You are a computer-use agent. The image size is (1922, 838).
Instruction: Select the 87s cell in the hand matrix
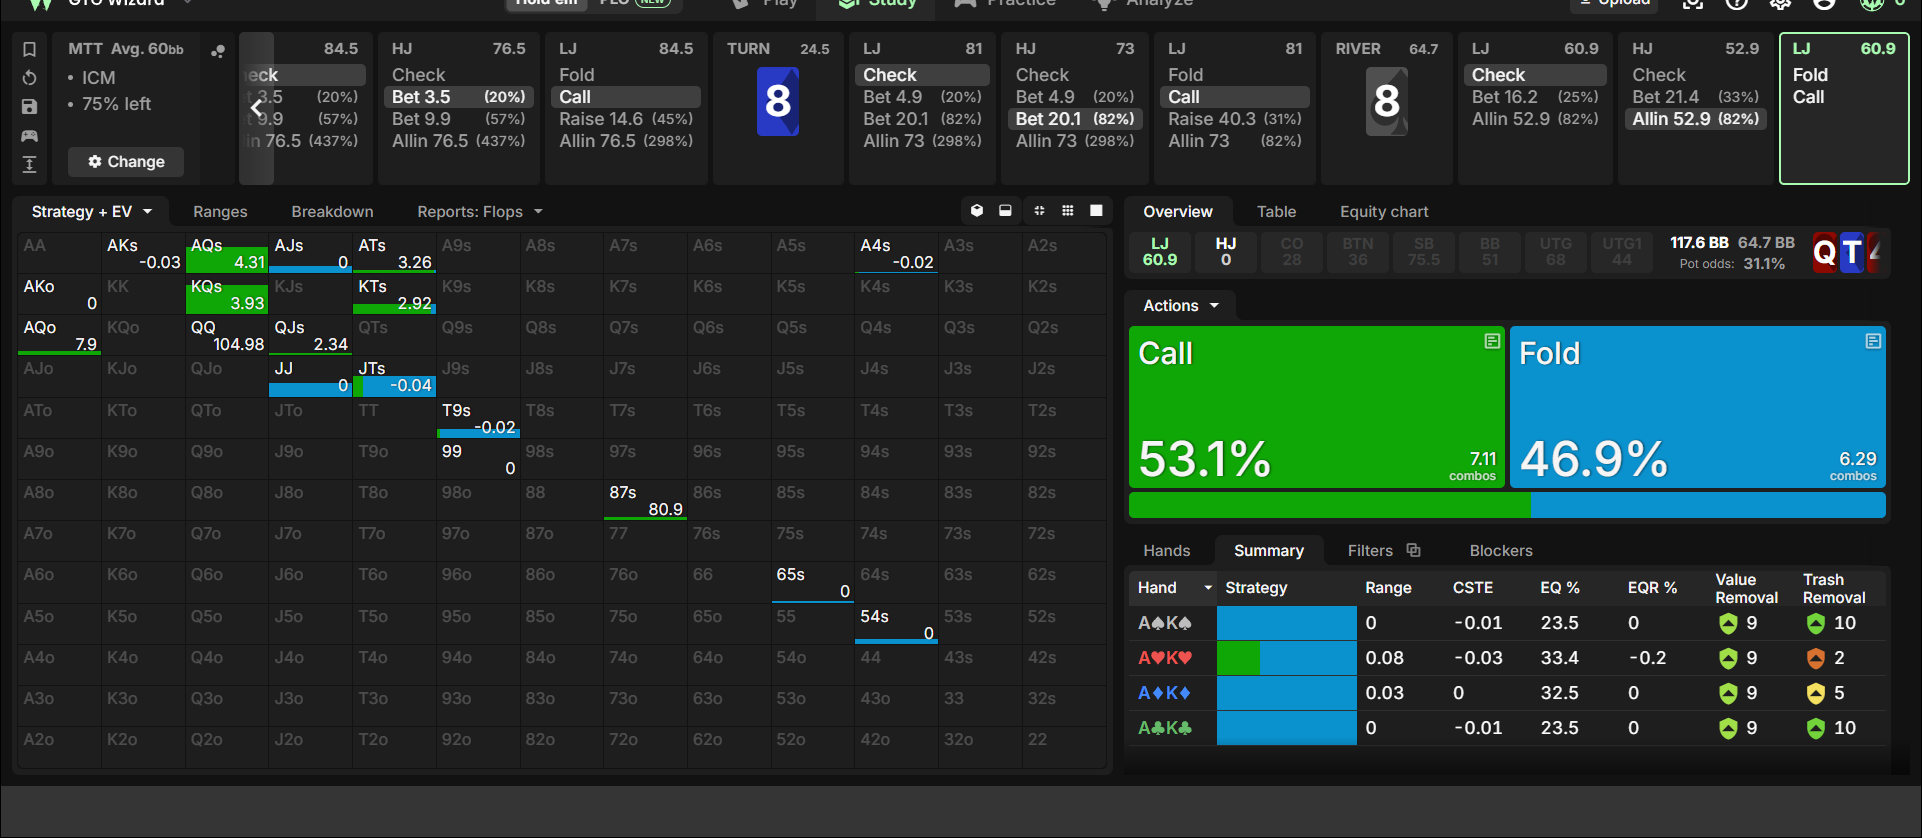point(645,500)
